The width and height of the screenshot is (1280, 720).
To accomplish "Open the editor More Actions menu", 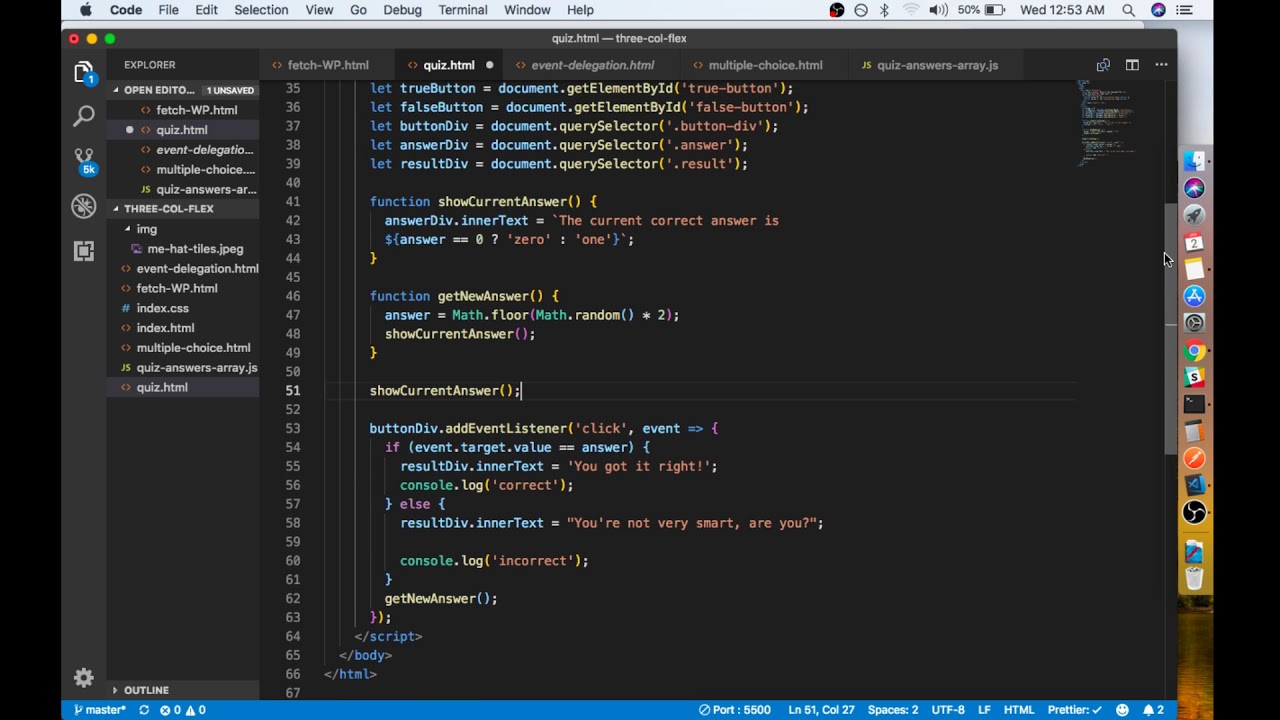I will (1161, 65).
